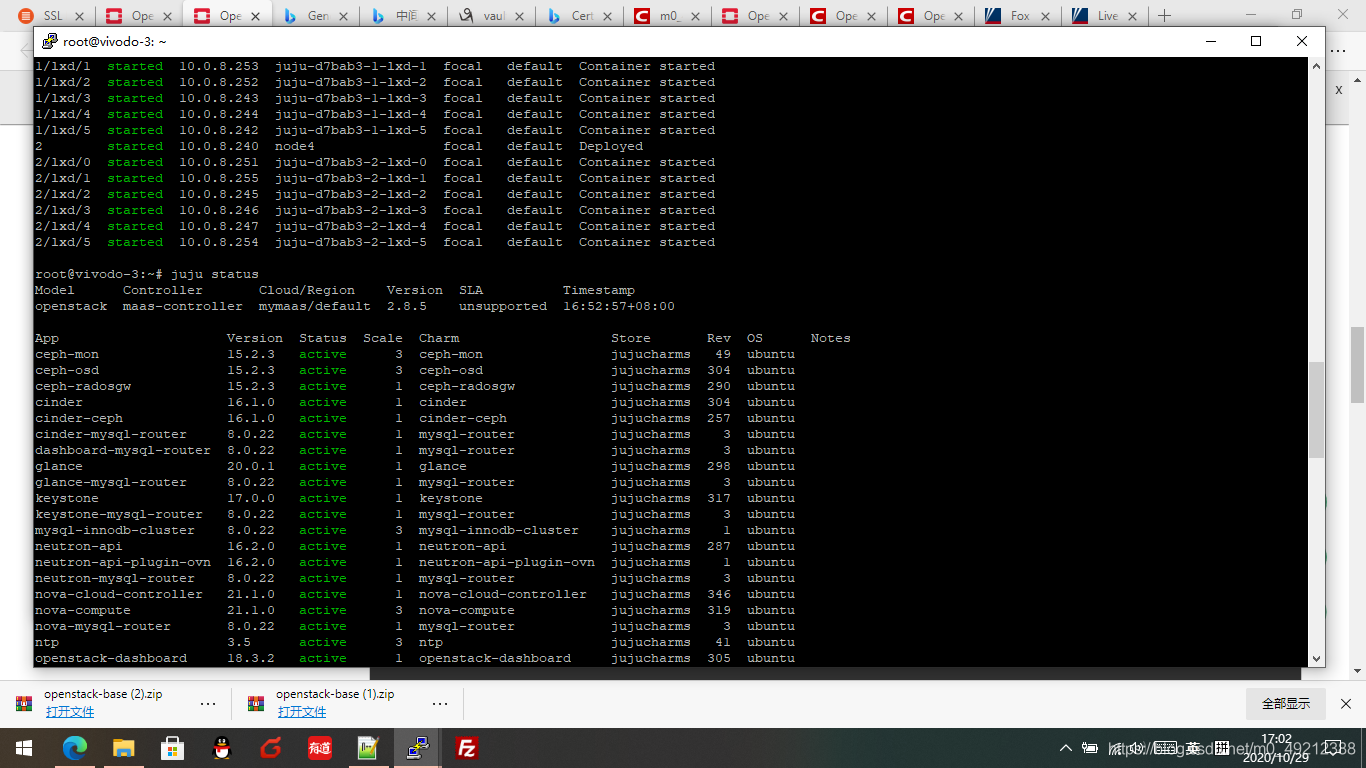Click the 'cinder-mysql-router' app row name
Image resolution: width=1366 pixels, height=768 pixels.
pos(111,434)
